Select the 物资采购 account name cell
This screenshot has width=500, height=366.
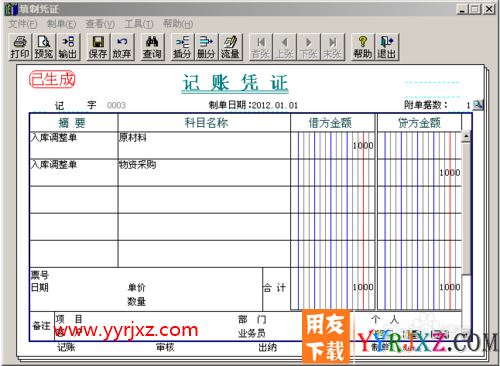point(204,173)
